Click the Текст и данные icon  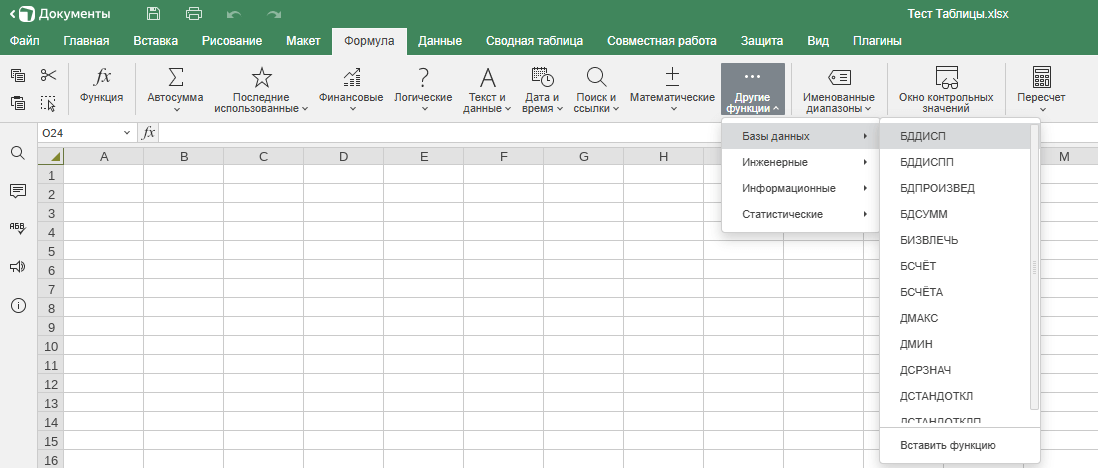(x=487, y=77)
